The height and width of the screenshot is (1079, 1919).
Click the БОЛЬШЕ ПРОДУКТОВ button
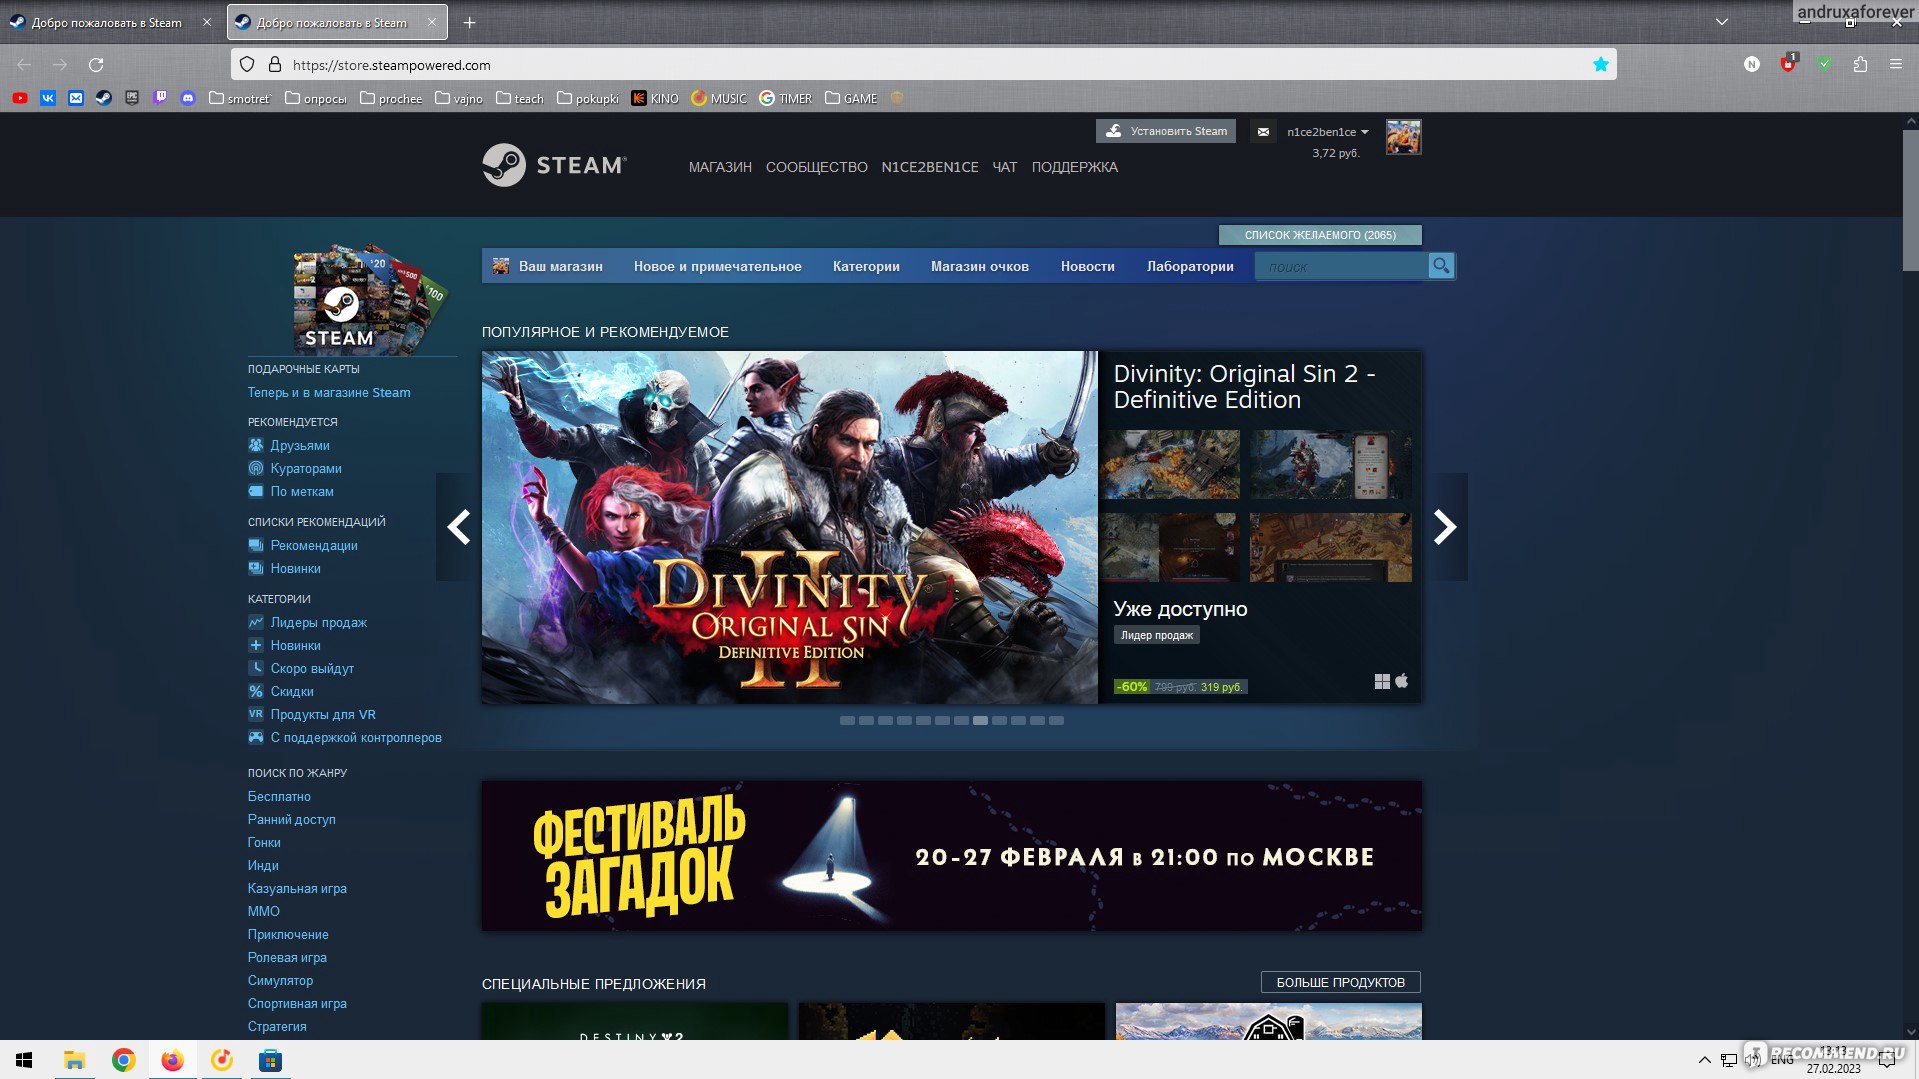point(1341,982)
